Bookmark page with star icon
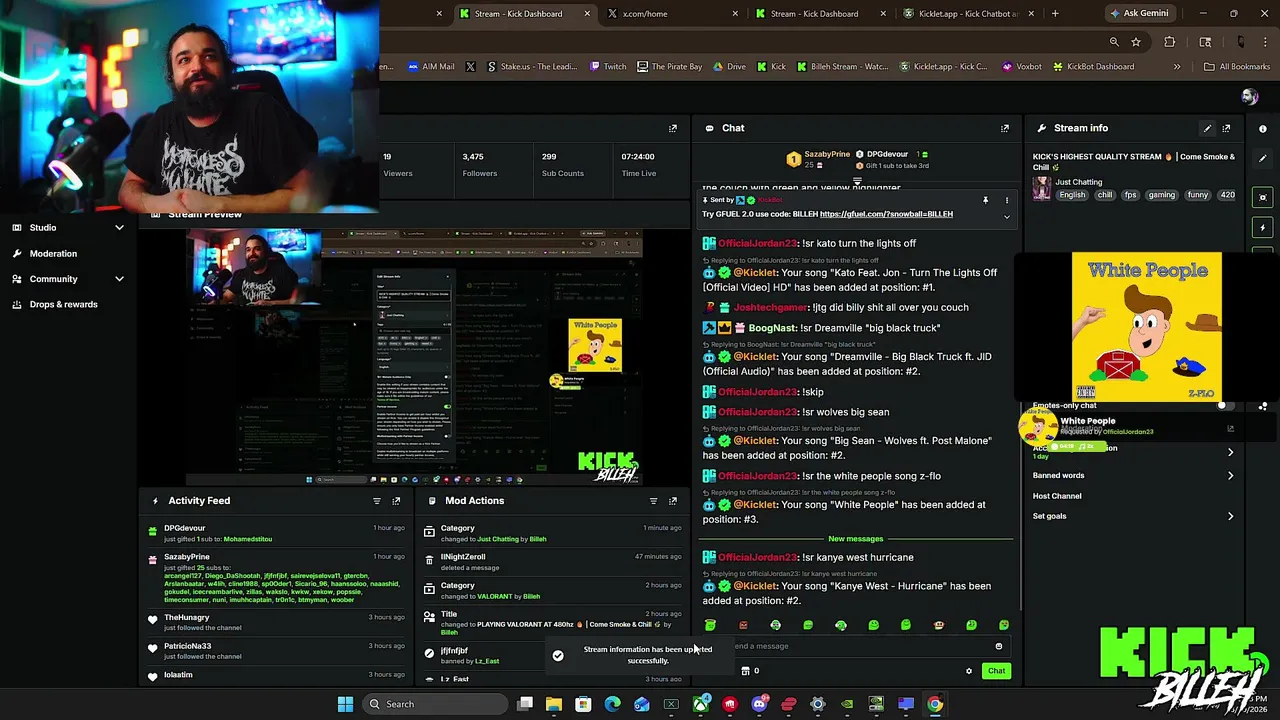Image resolution: width=1280 pixels, height=720 pixels. (1136, 42)
